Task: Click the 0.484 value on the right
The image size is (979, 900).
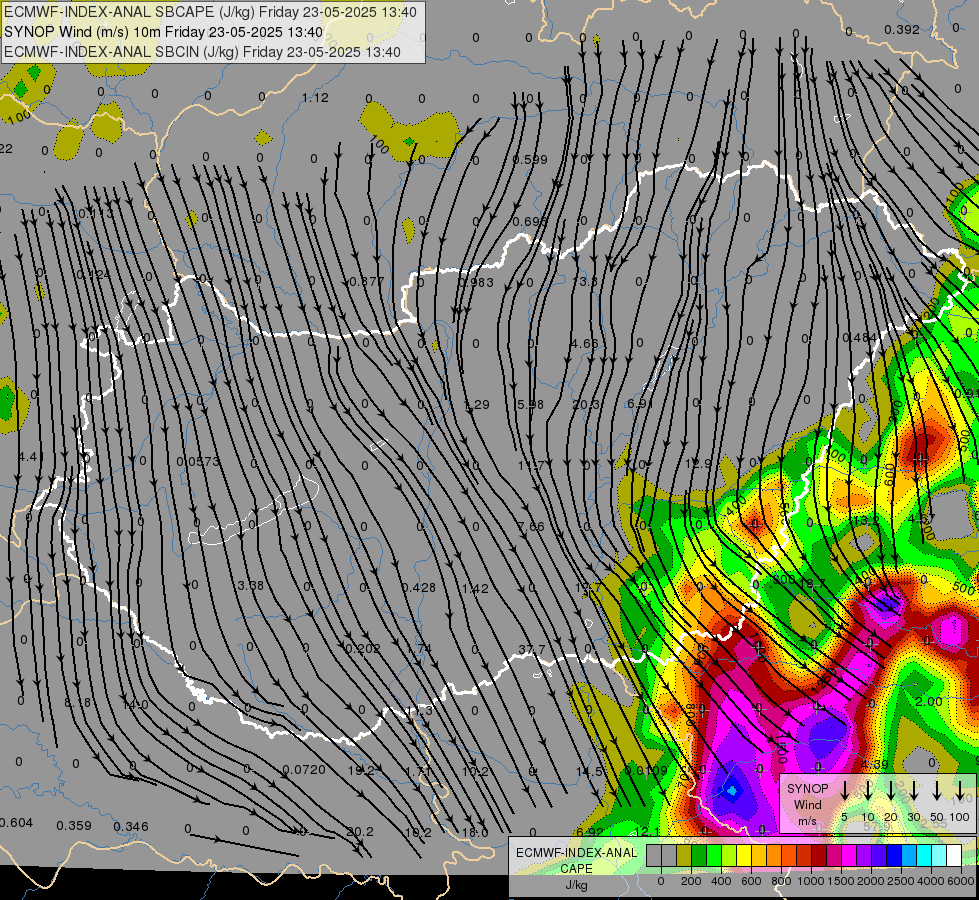Action: click(x=860, y=338)
